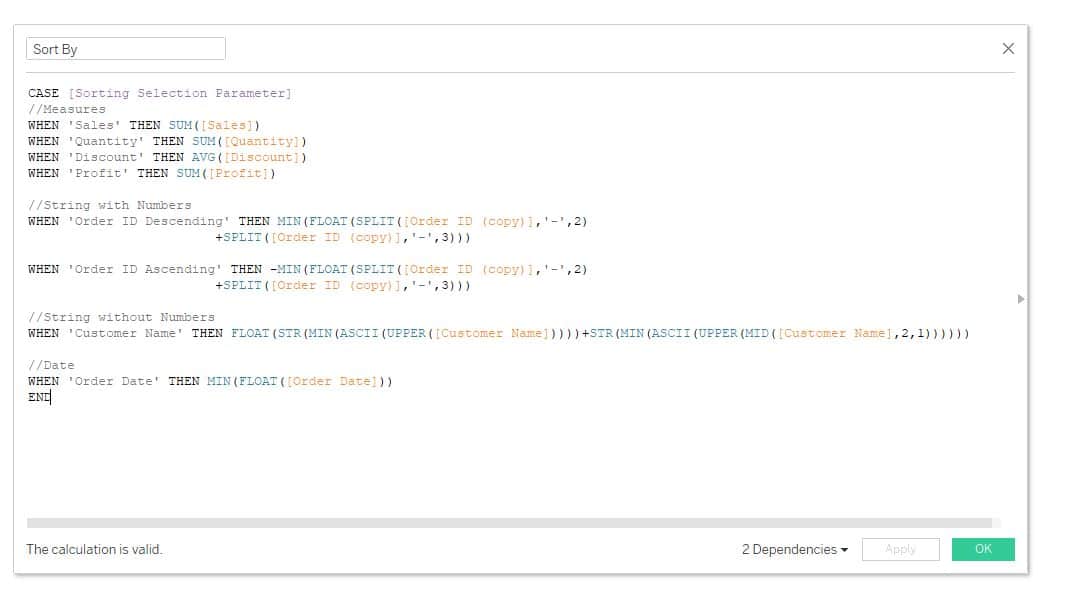Click the Sort By calculation name field
Image resolution: width=1070 pixels, height=616 pixels.
(x=126, y=49)
